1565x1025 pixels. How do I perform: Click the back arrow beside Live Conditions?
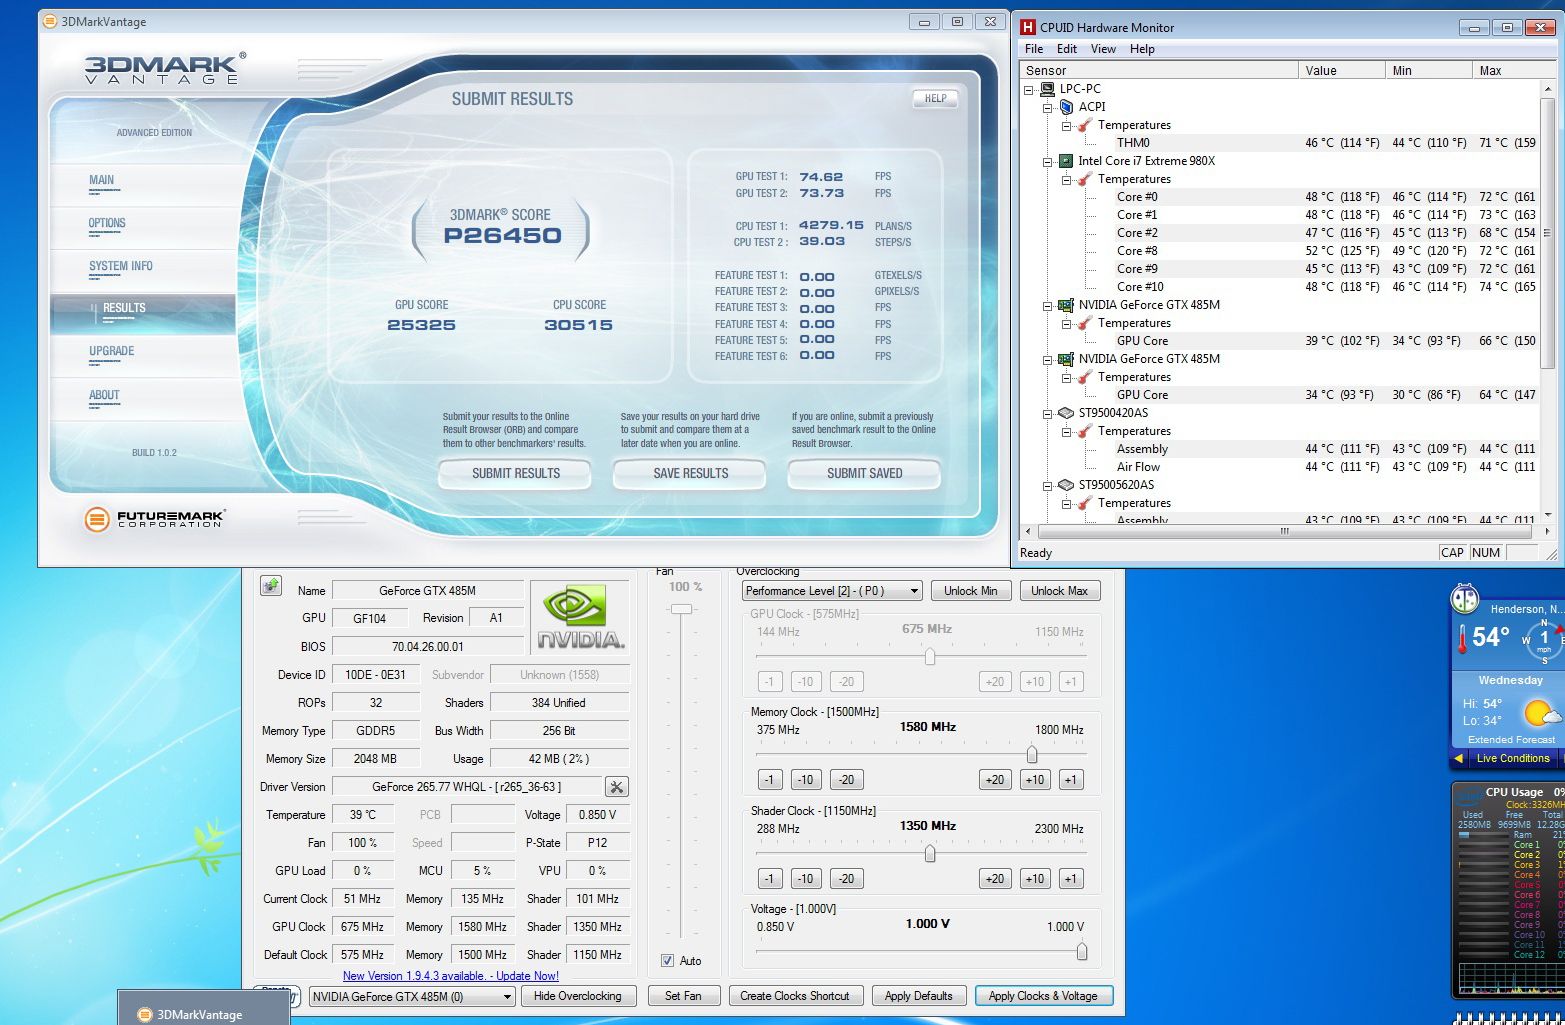(1459, 758)
